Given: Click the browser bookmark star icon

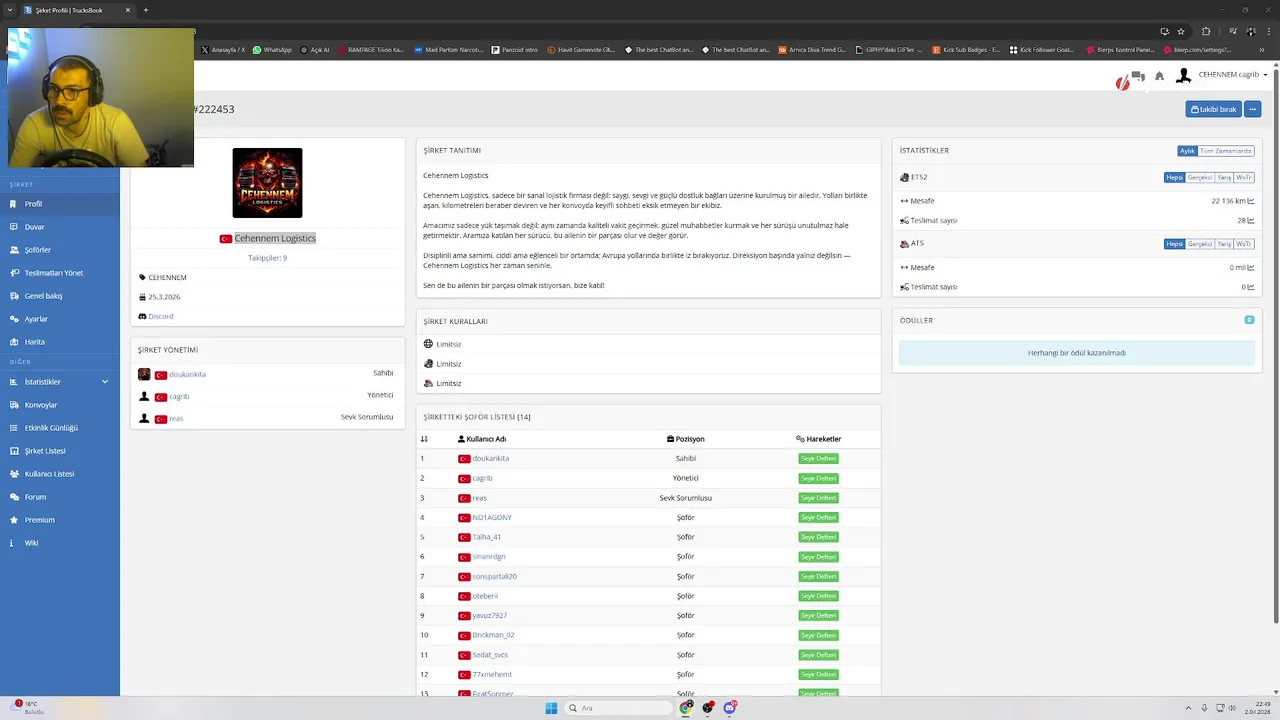Looking at the screenshot, I should pos(1181,31).
